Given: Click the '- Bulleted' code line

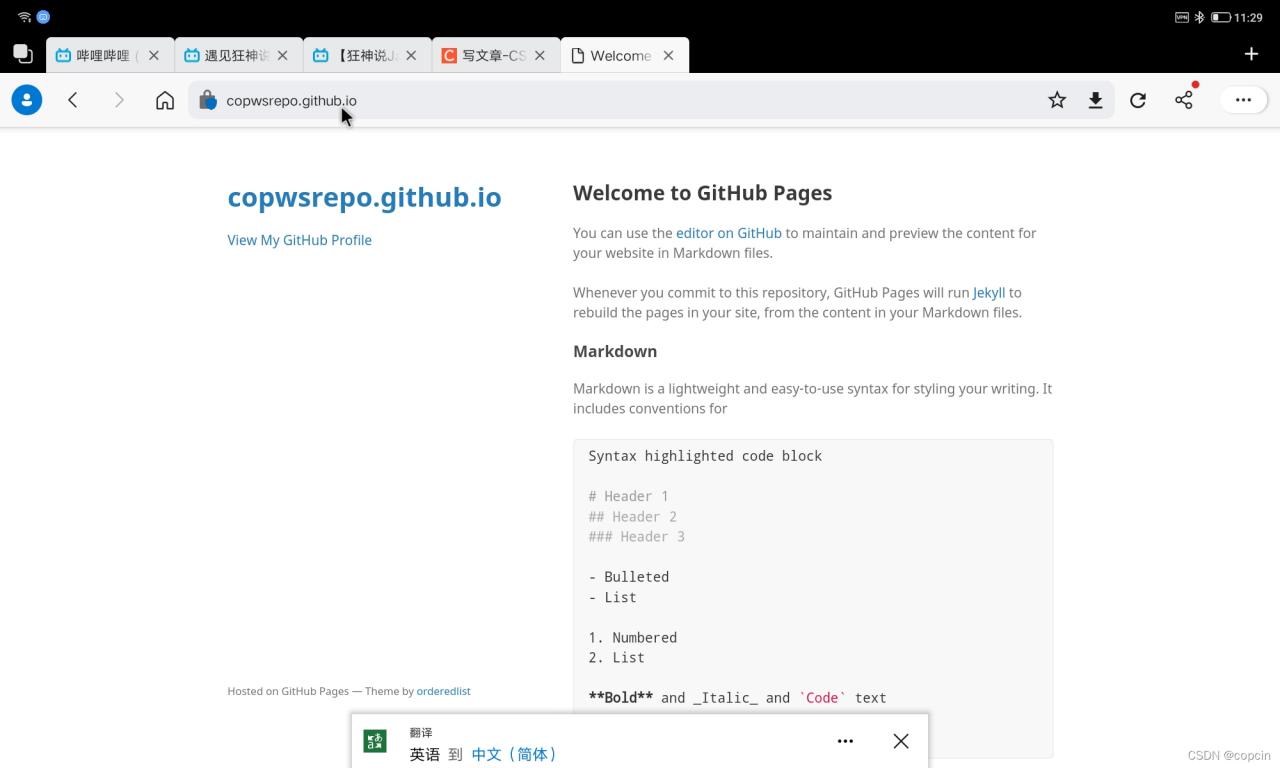Looking at the screenshot, I should (628, 577).
